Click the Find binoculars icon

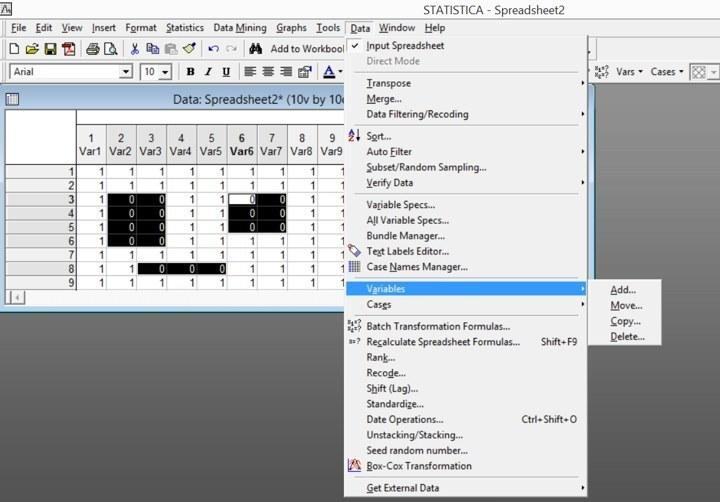coord(255,49)
